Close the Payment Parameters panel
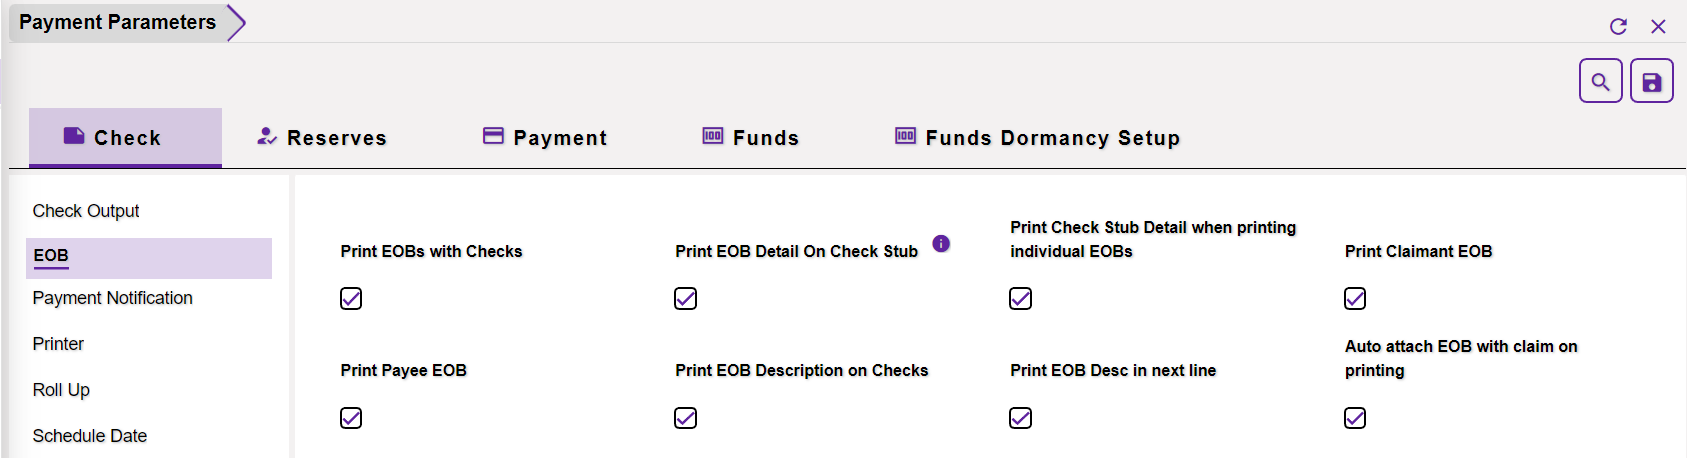 point(1658,27)
